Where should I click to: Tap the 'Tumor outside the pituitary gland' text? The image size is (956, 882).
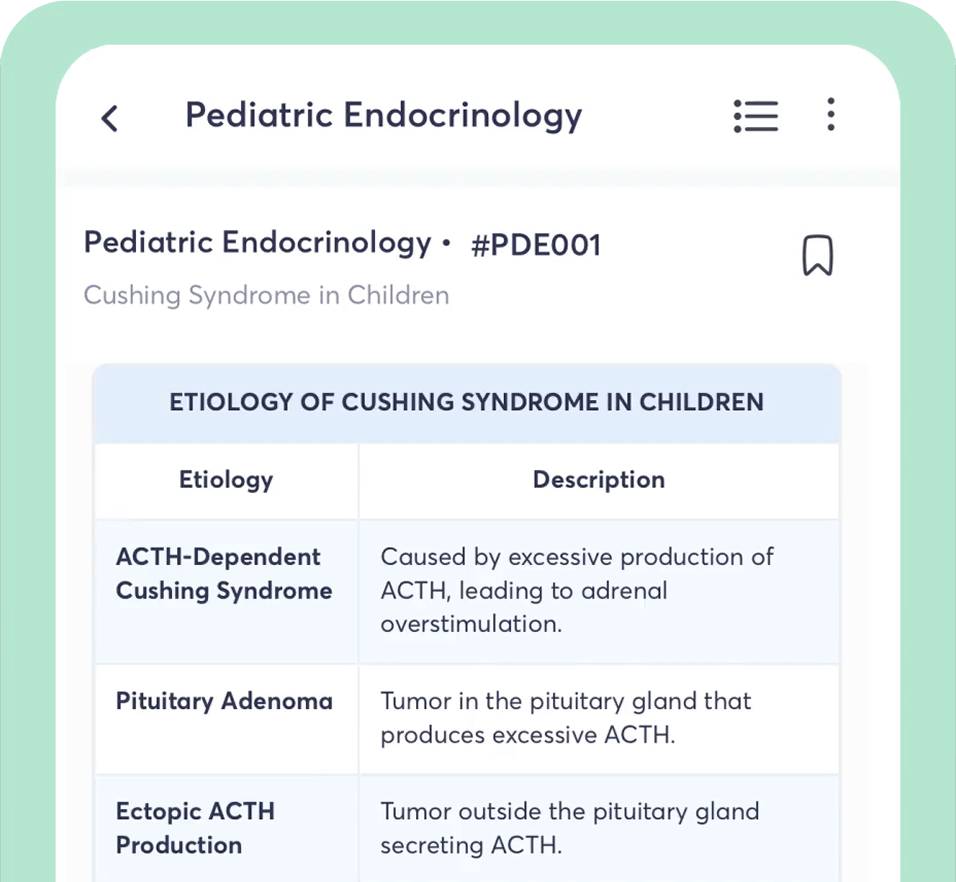[569, 811]
